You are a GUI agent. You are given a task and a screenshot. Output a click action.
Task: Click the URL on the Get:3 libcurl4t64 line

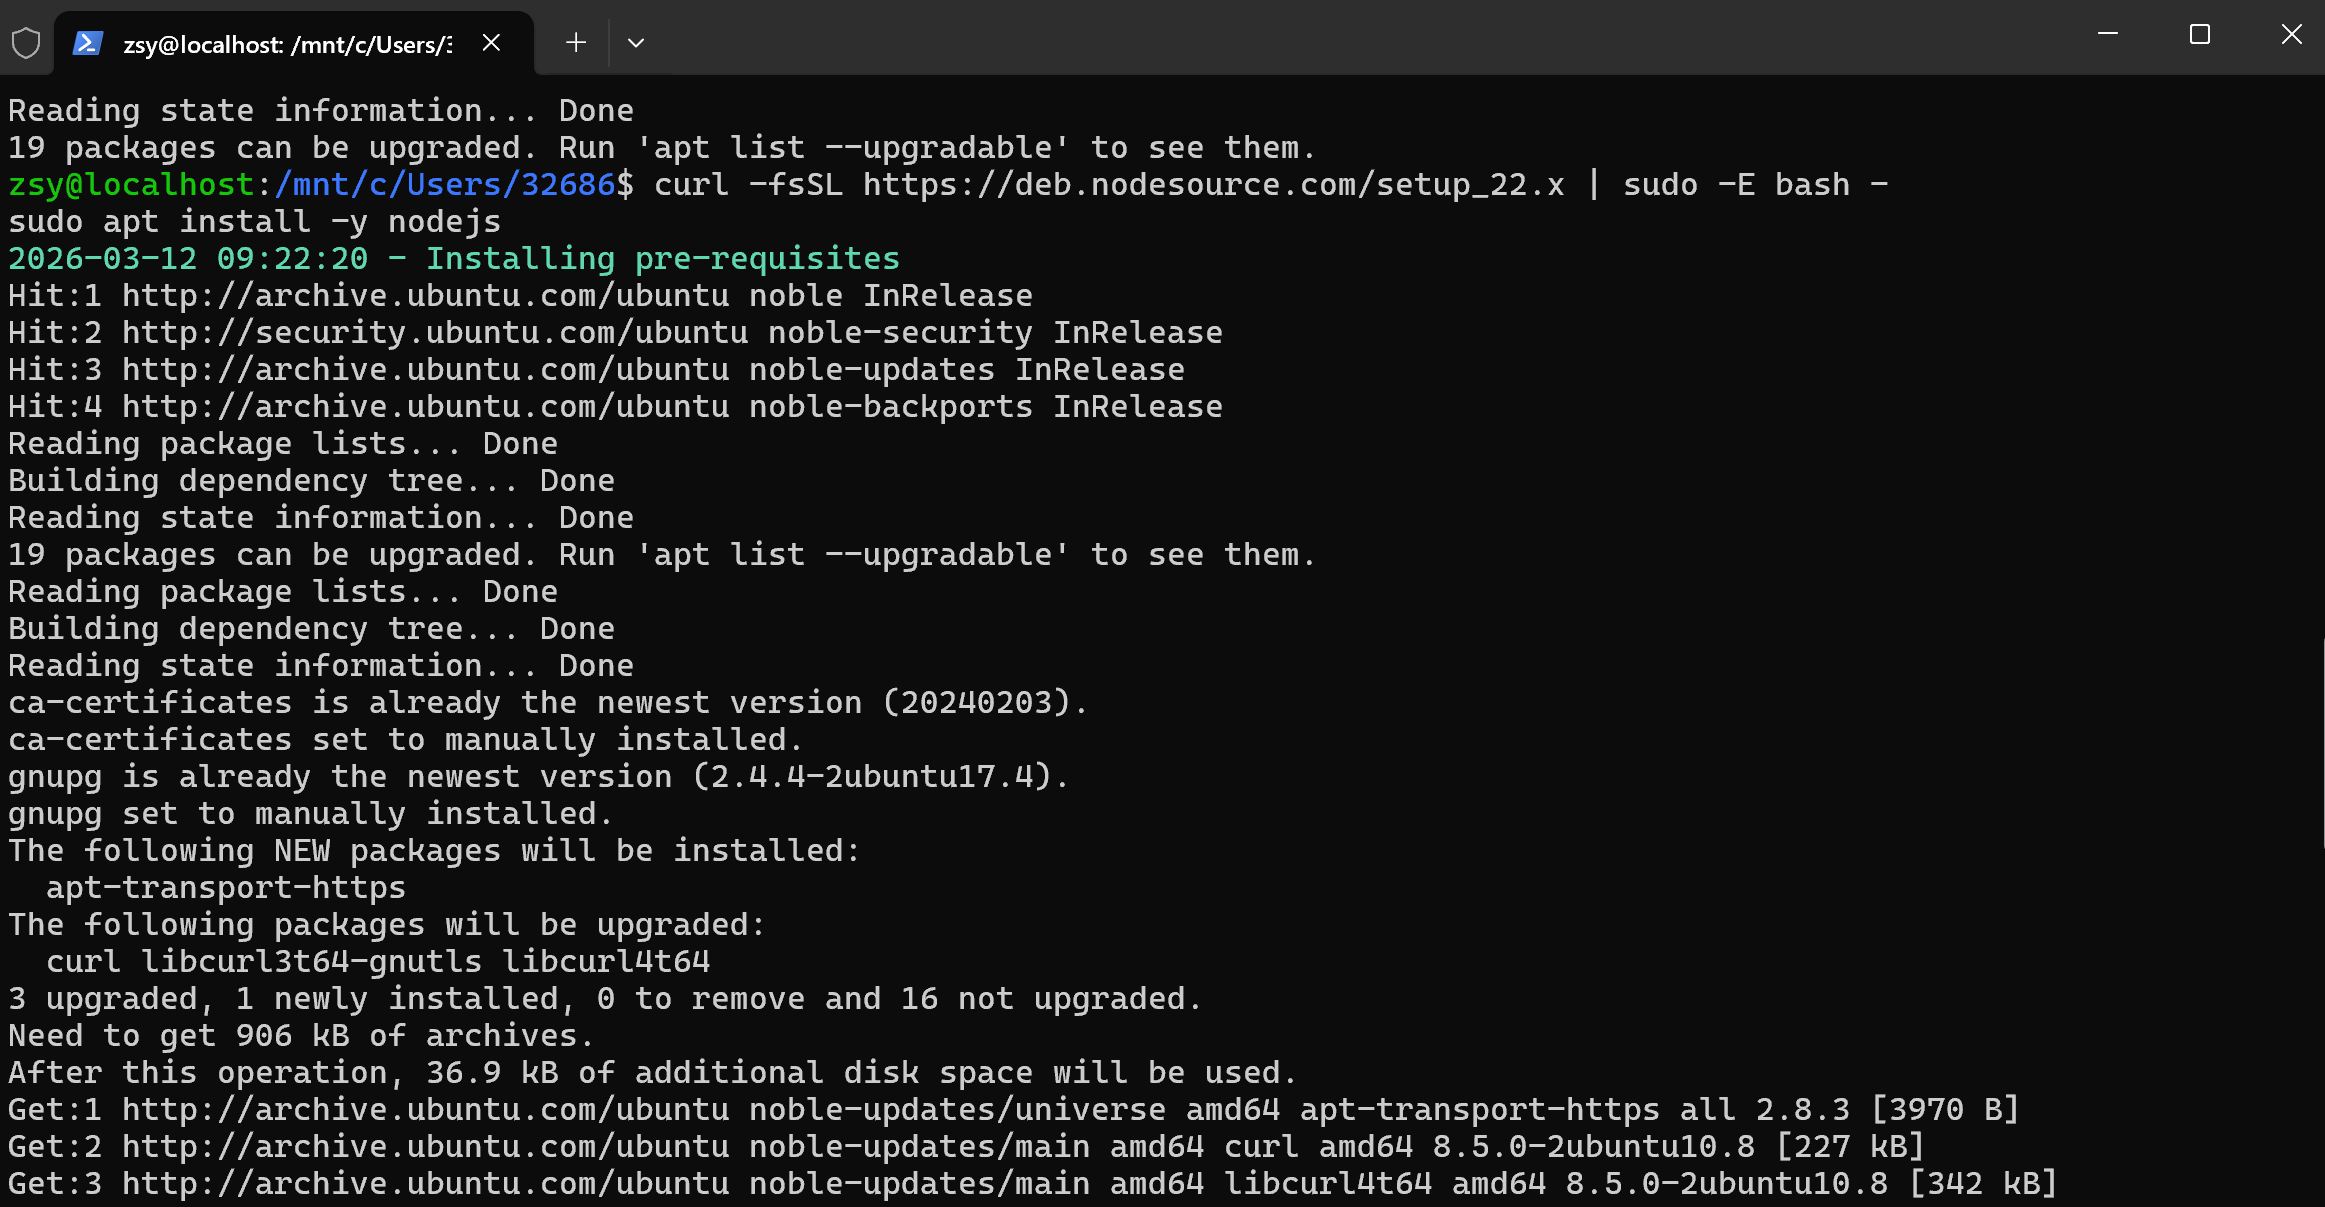pos(425,1184)
